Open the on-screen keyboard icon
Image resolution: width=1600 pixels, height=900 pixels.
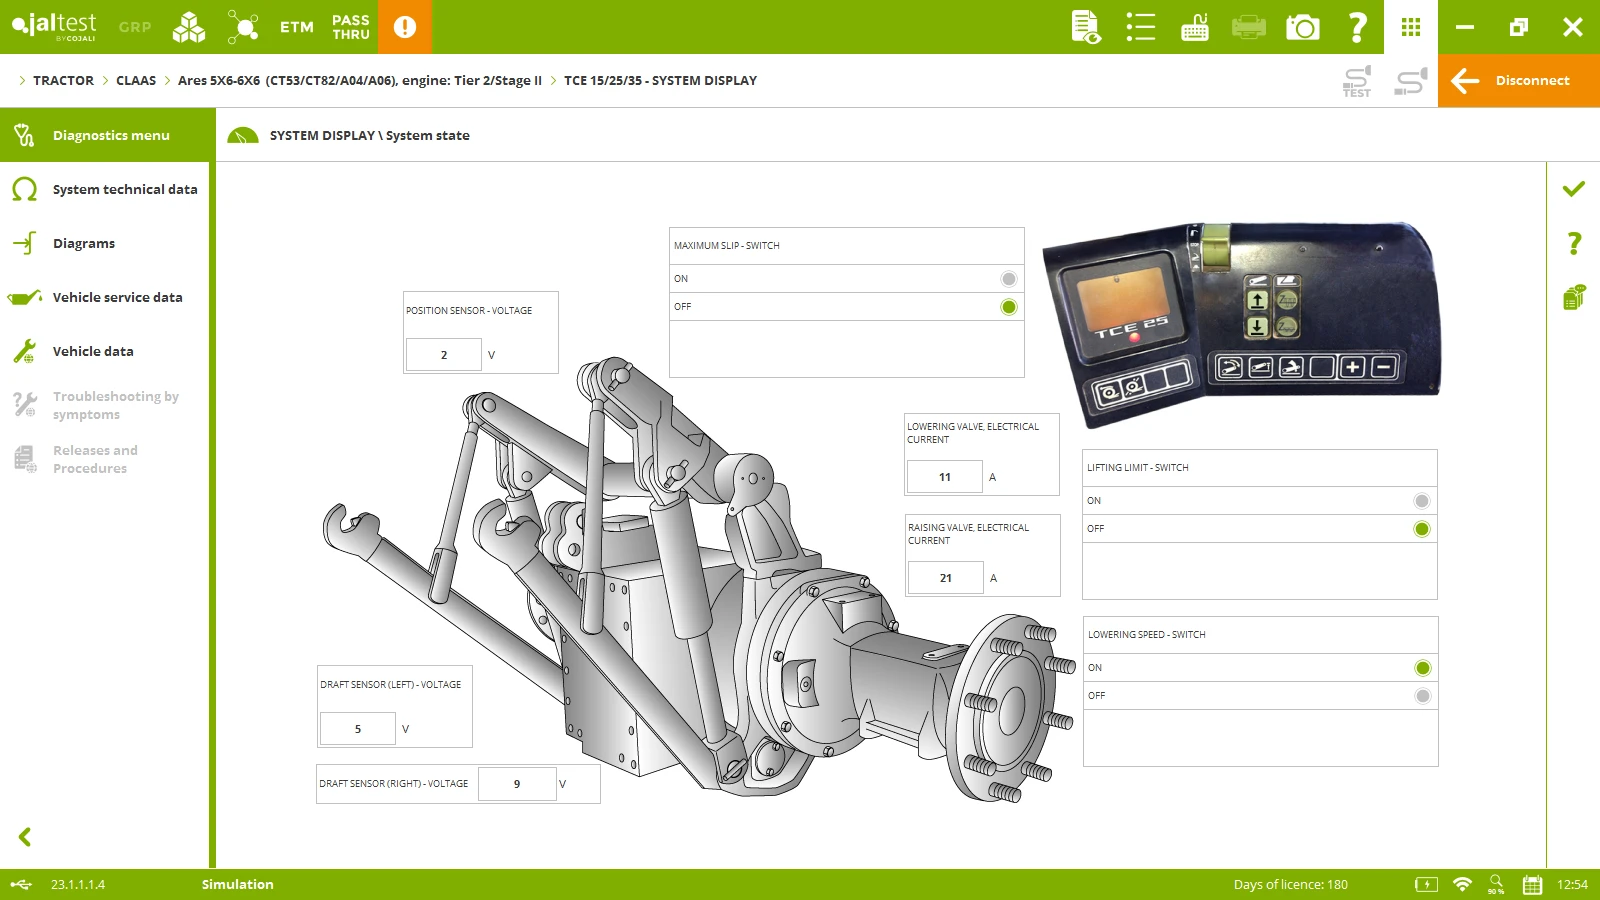[1195, 27]
